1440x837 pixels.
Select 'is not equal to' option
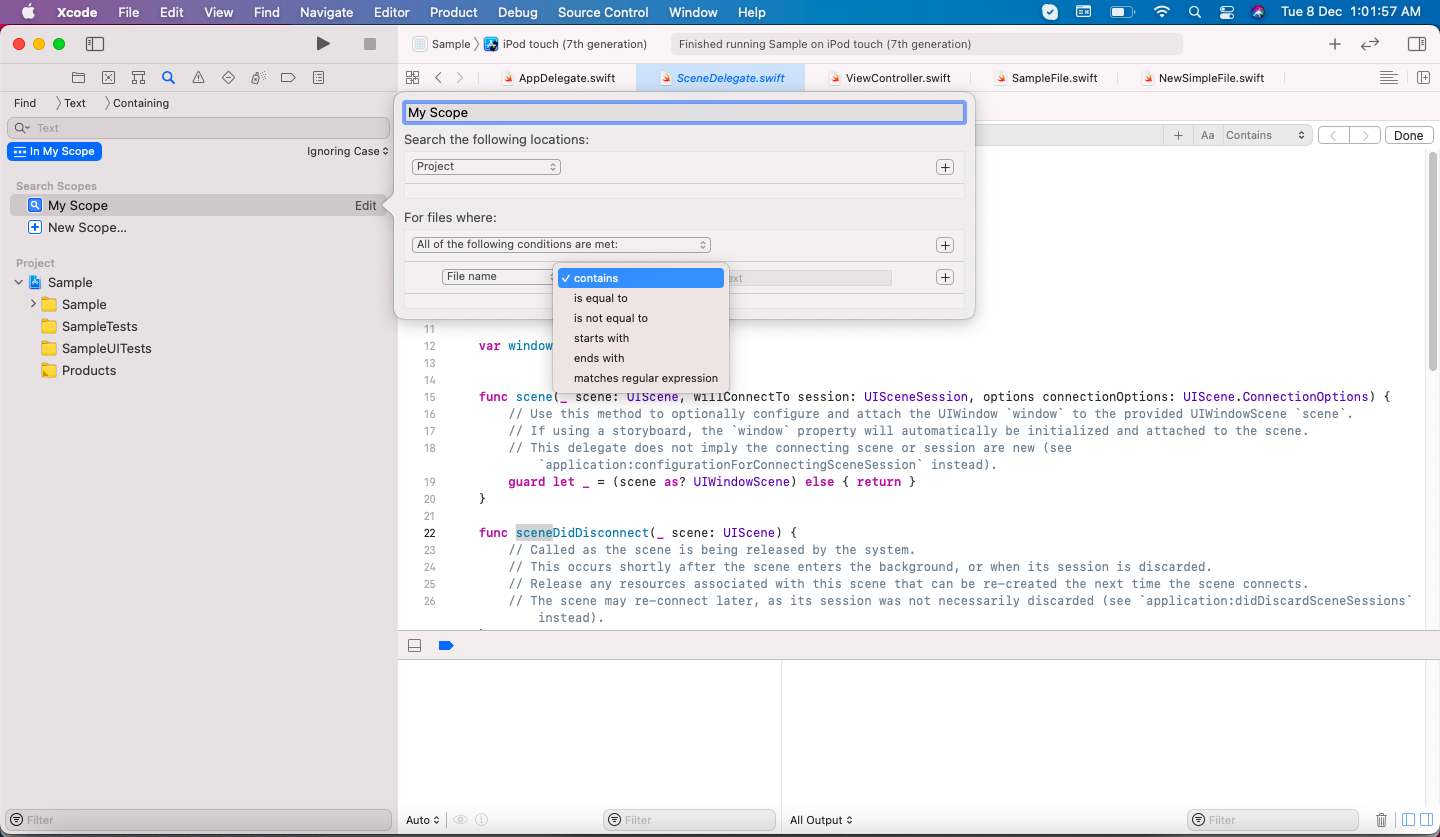tap(640, 318)
